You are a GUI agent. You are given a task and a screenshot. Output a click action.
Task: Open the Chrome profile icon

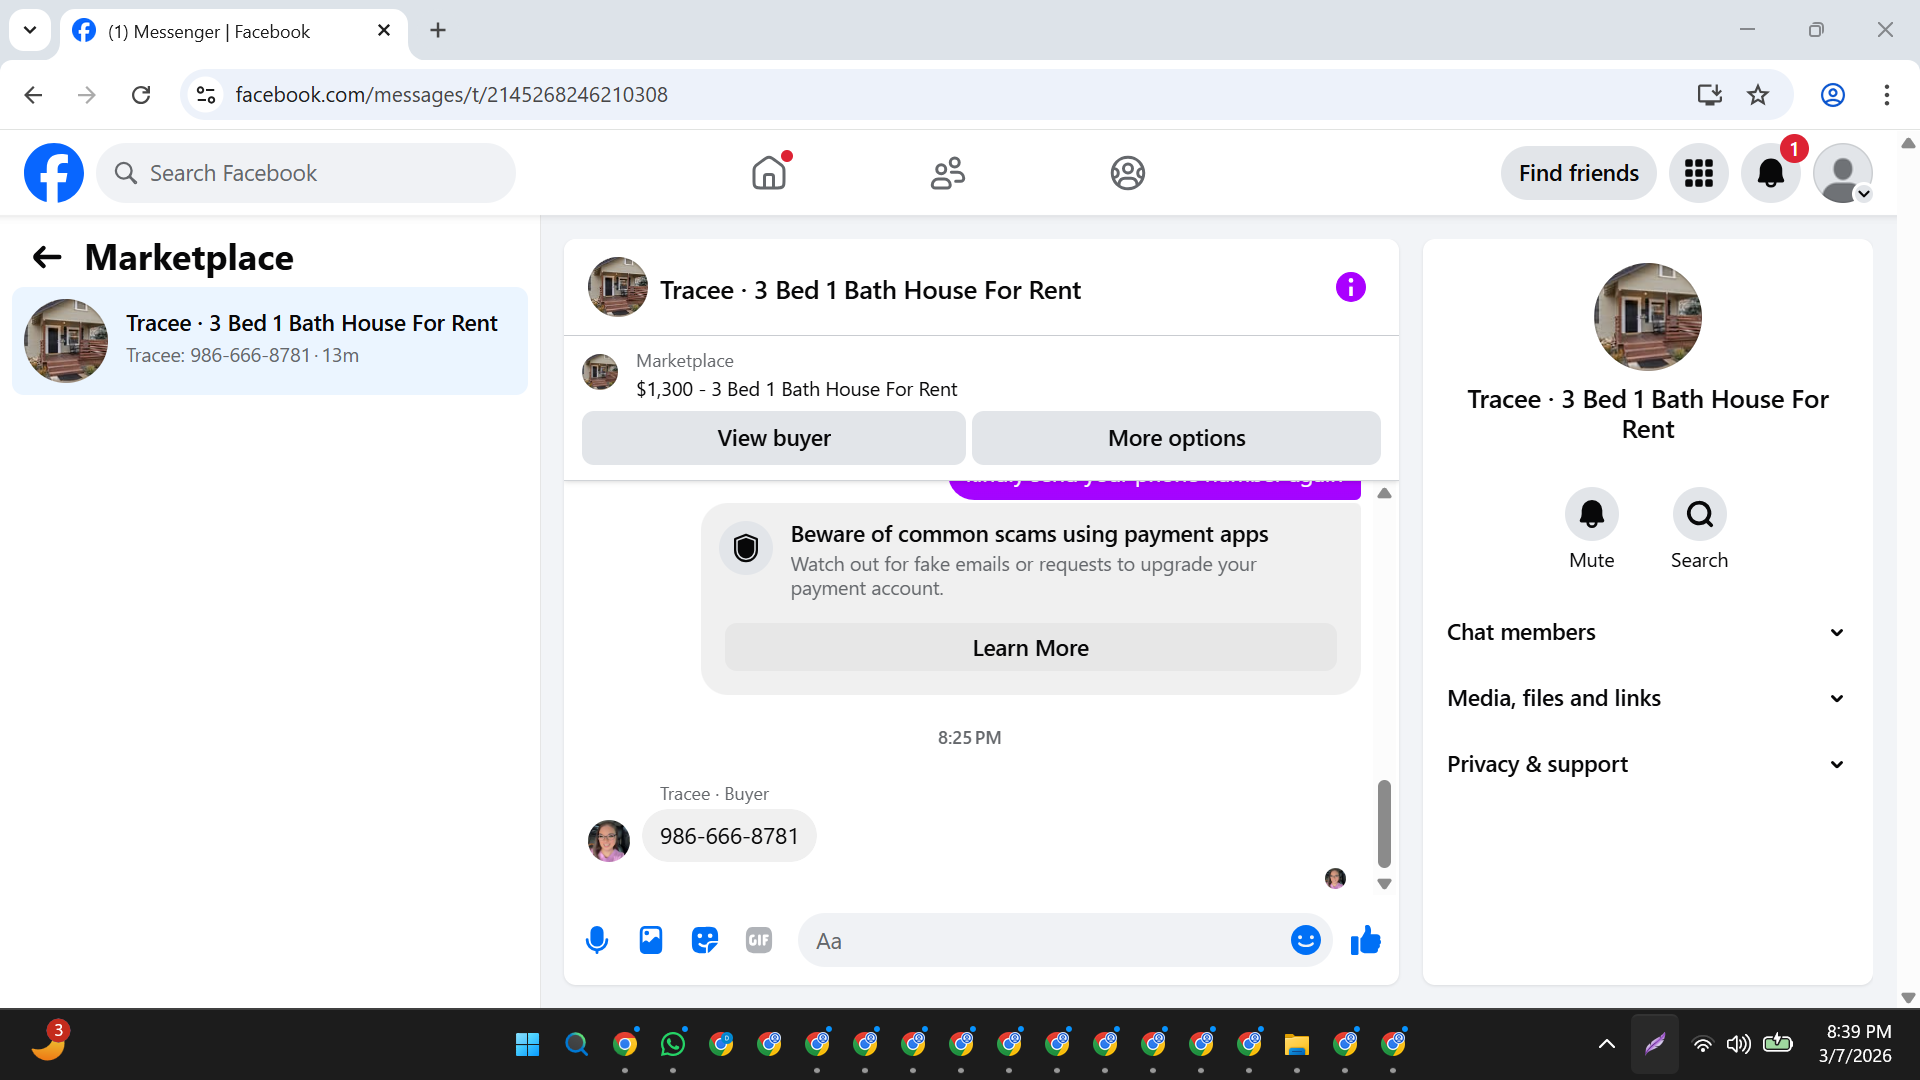(x=1833, y=95)
